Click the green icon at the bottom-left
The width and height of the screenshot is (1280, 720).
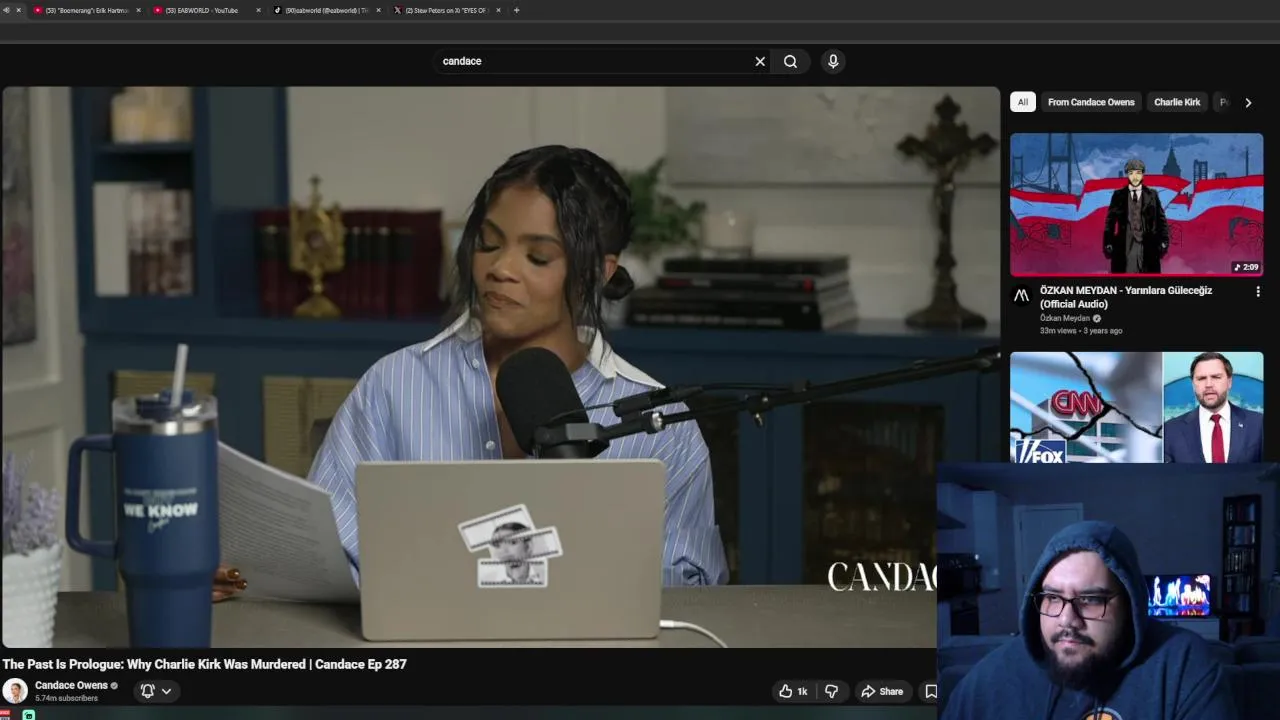[x=29, y=715]
